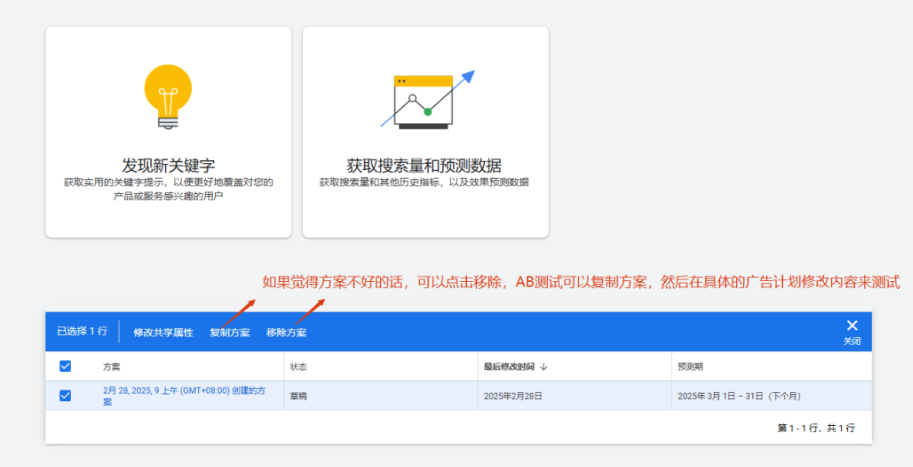Click the sort arrow beside 最后修改时间
Image resolution: width=913 pixels, height=467 pixels.
coord(544,367)
